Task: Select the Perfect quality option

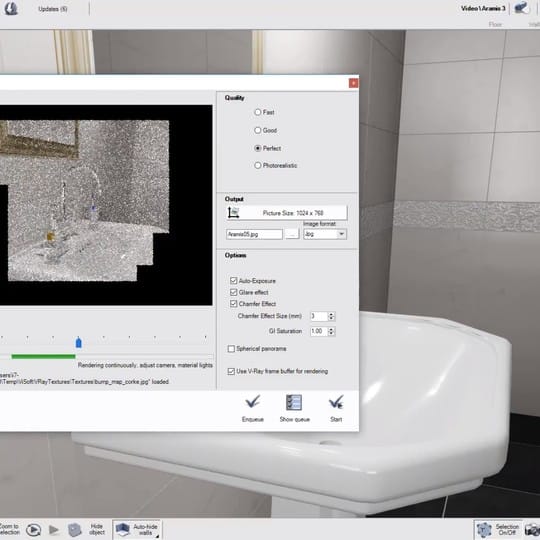Action: coord(258,148)
